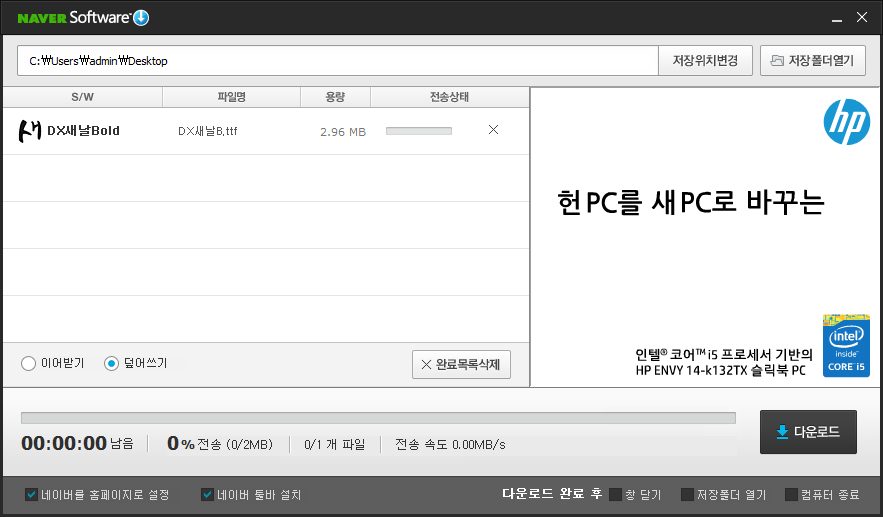Start the download with 다운로드 button

click(808, 432)
